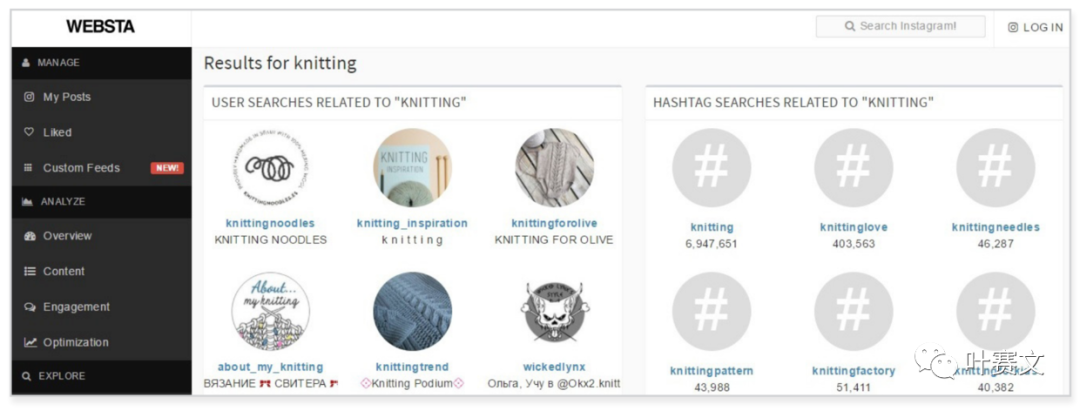Click the wickedlynx skull avatar
The width and height of the screenshot is (1080, 411).
tap(554, 311)
